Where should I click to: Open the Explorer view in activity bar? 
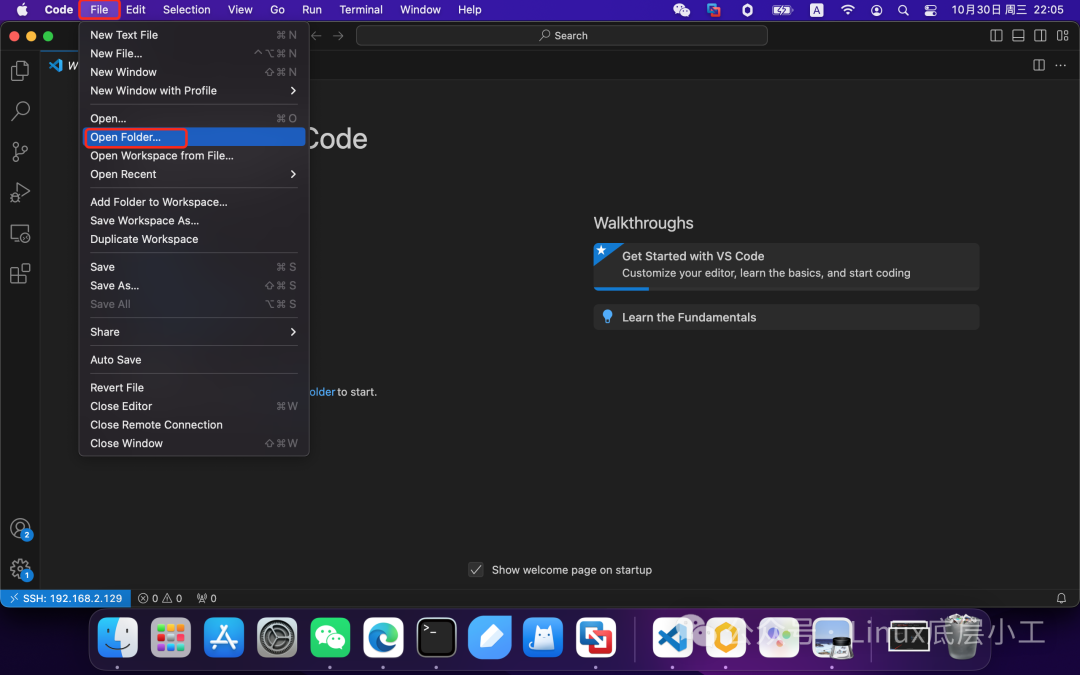coord(20,70)
